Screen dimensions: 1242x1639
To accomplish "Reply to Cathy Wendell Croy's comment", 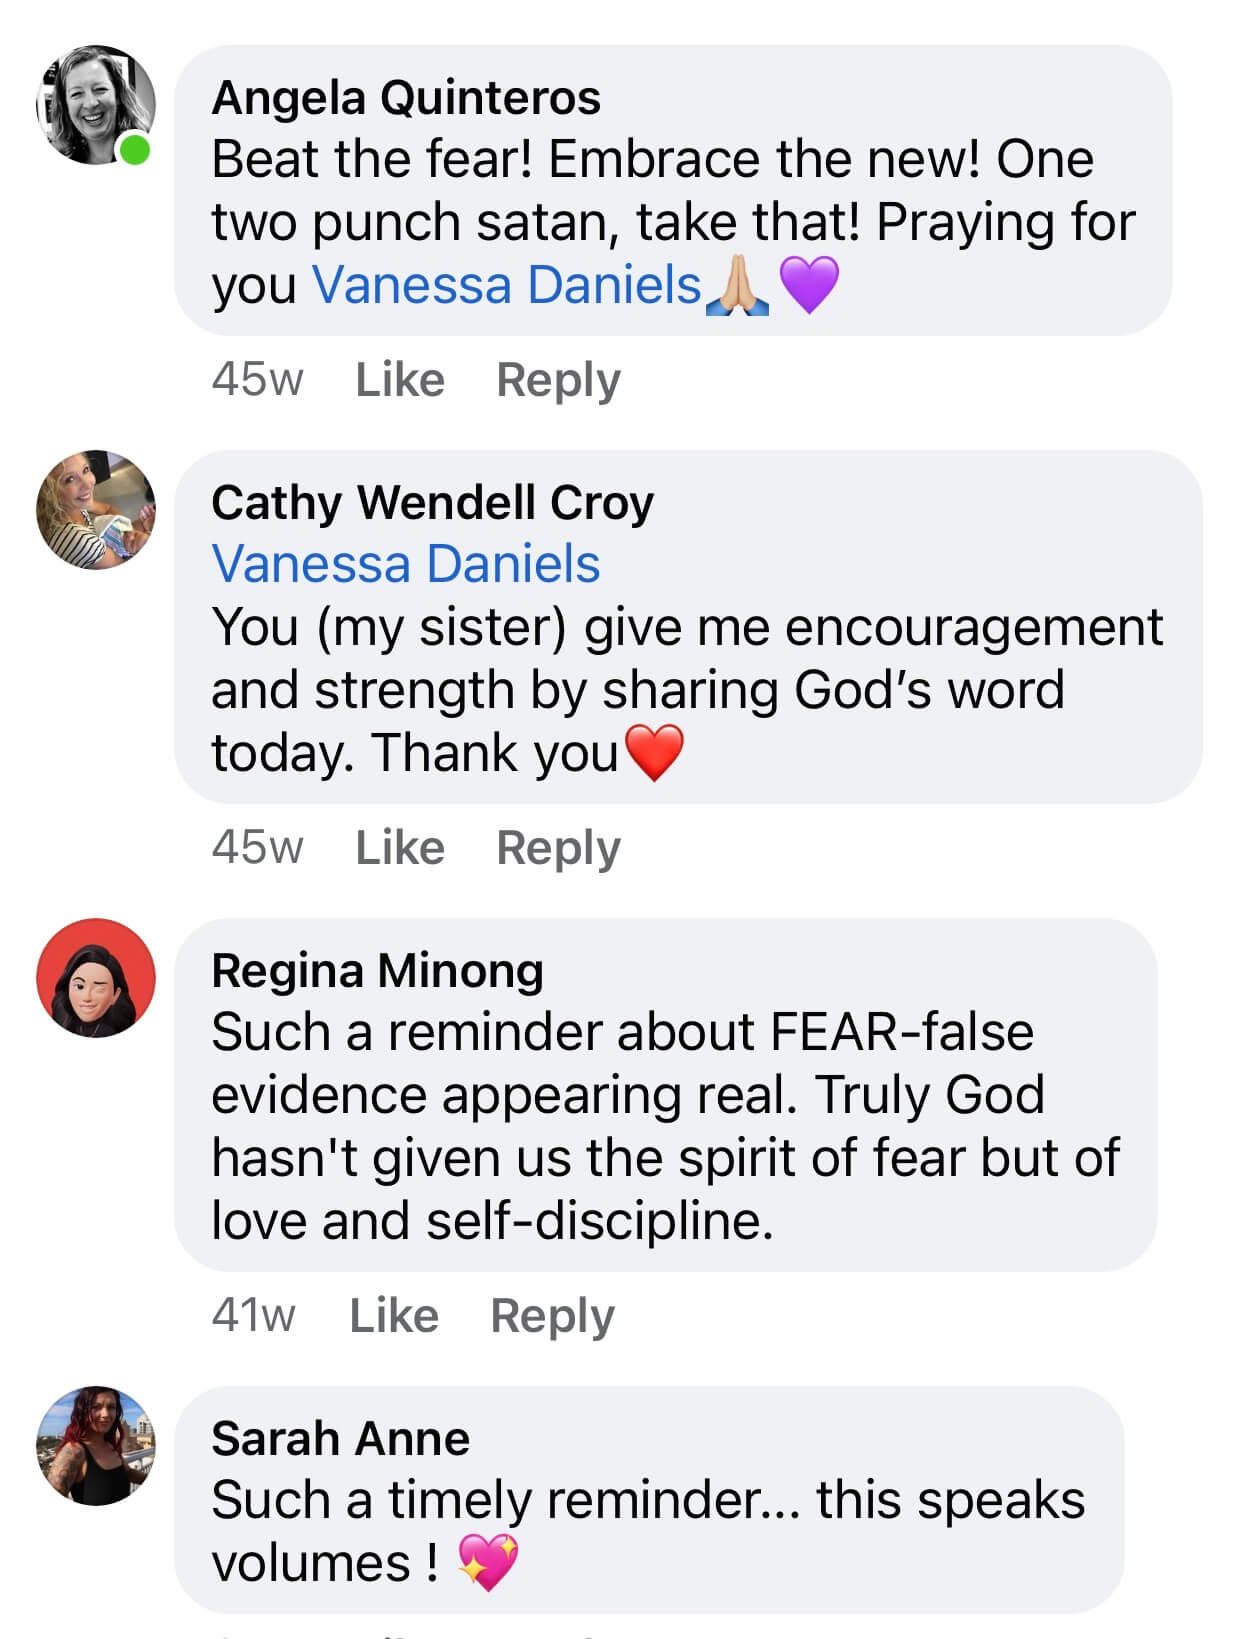I will point(558,848).
